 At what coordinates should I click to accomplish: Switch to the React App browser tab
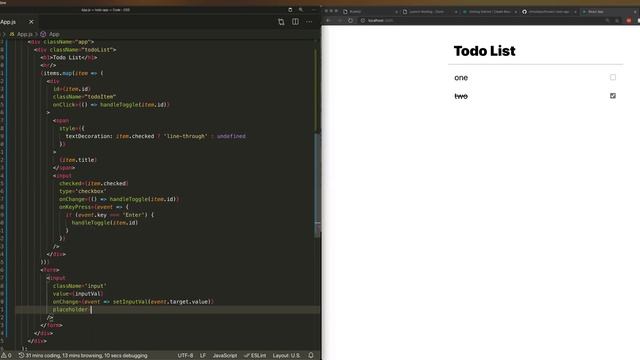pos(608,12)
